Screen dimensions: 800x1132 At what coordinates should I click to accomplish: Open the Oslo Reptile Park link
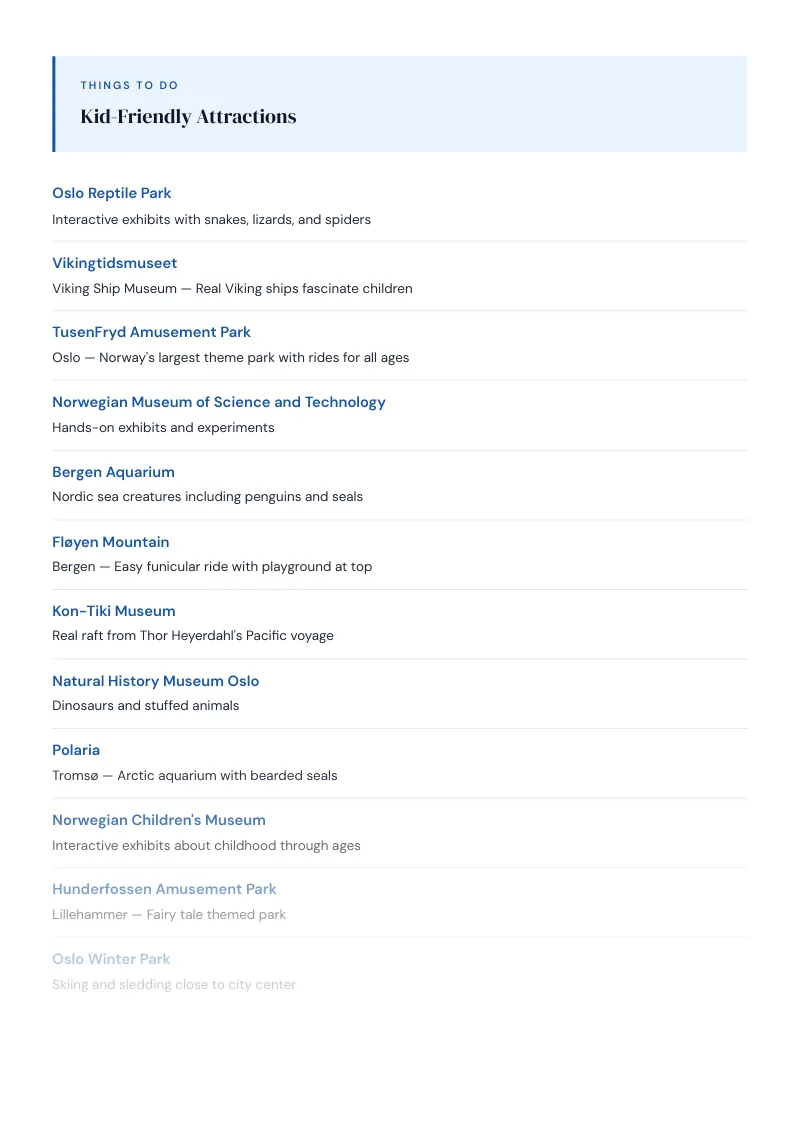pos(111,193)
